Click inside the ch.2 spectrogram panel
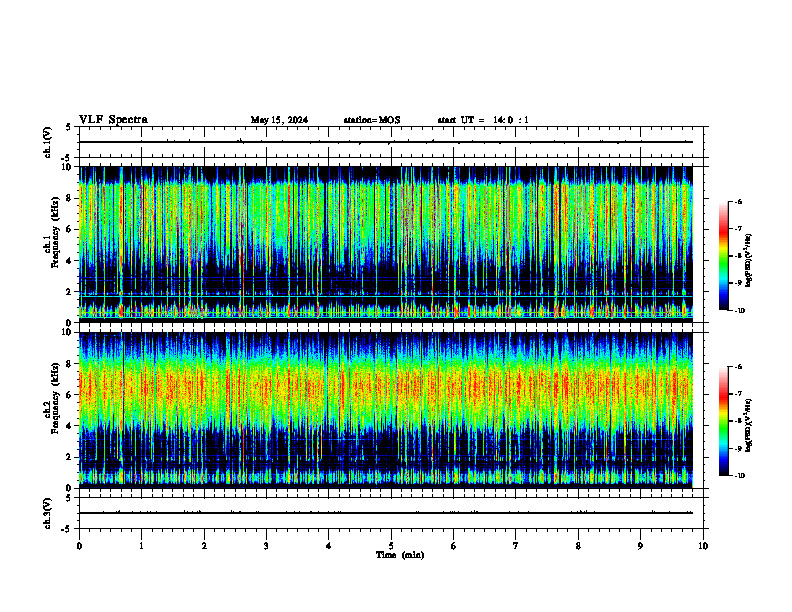 pyautogui.click(x=386, y=410)
